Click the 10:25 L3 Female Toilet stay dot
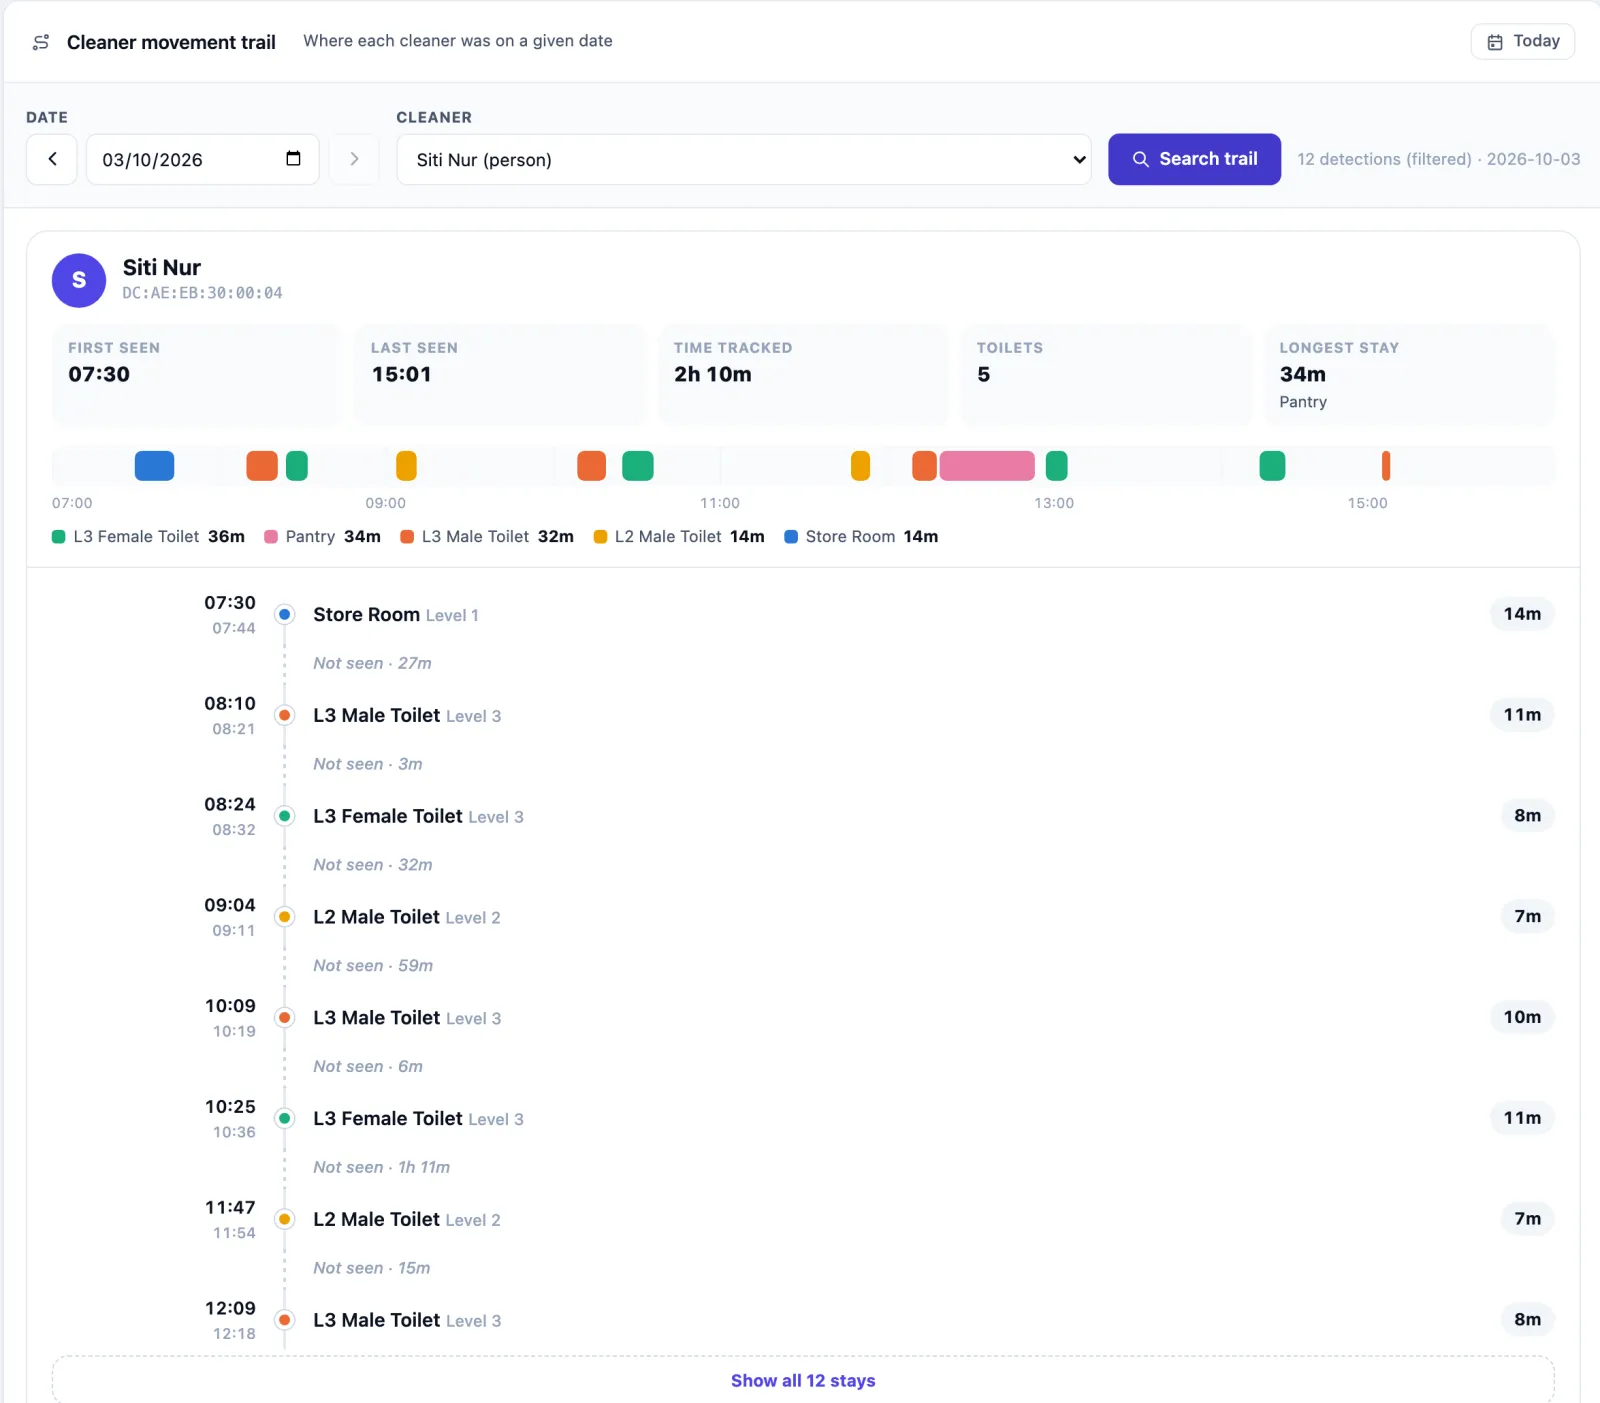 (285, 1118)
